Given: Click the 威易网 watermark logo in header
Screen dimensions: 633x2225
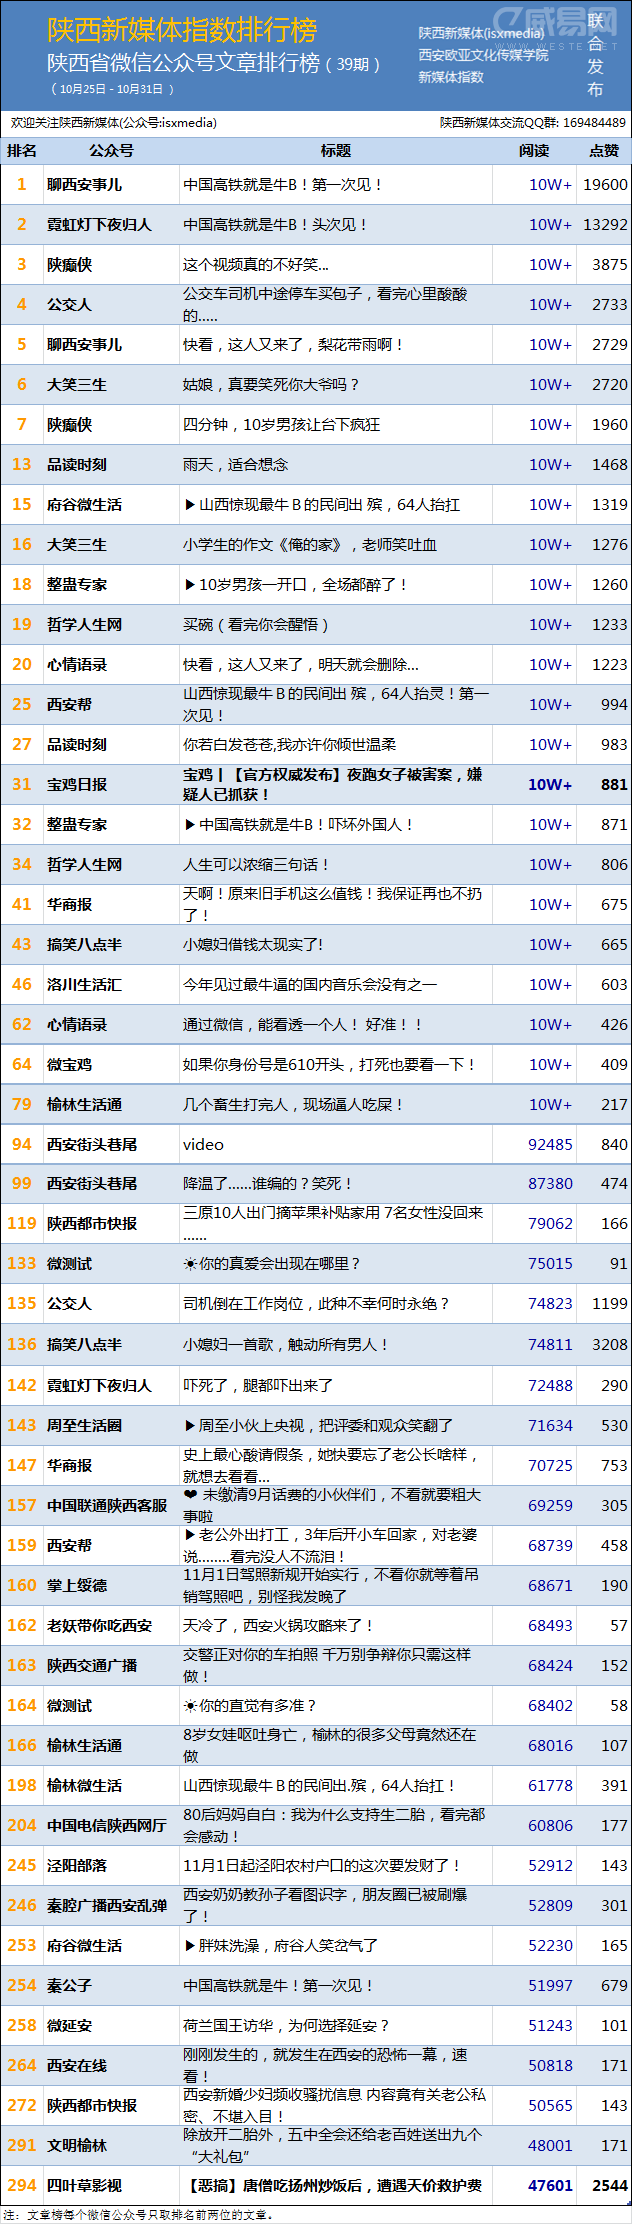Looking at the screenshot, I should pyautogui.click(x=555, y=22).
